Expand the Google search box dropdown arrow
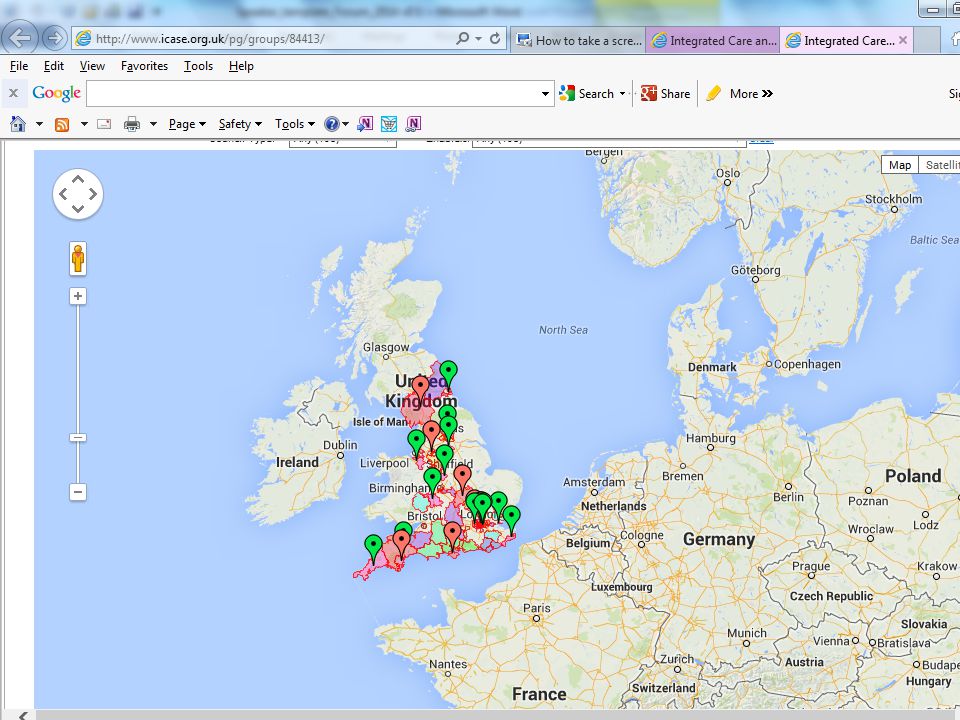960x720 pixels. click(545, 94)
